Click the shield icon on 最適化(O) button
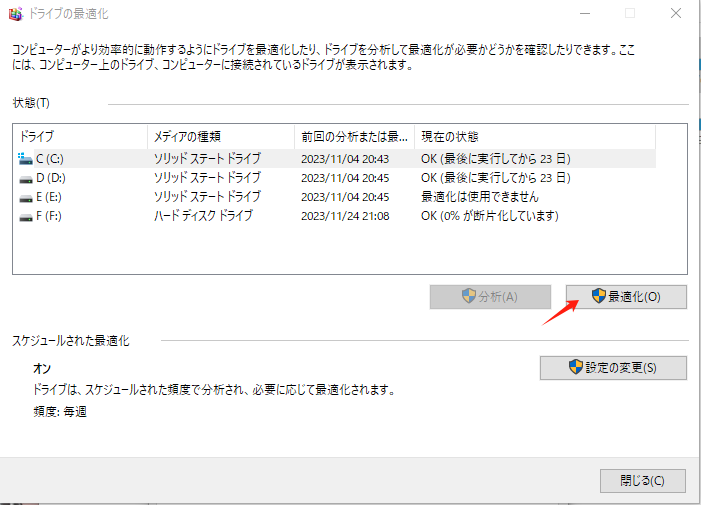This screenshot has height=505, width=701. (x=599, y=296)
